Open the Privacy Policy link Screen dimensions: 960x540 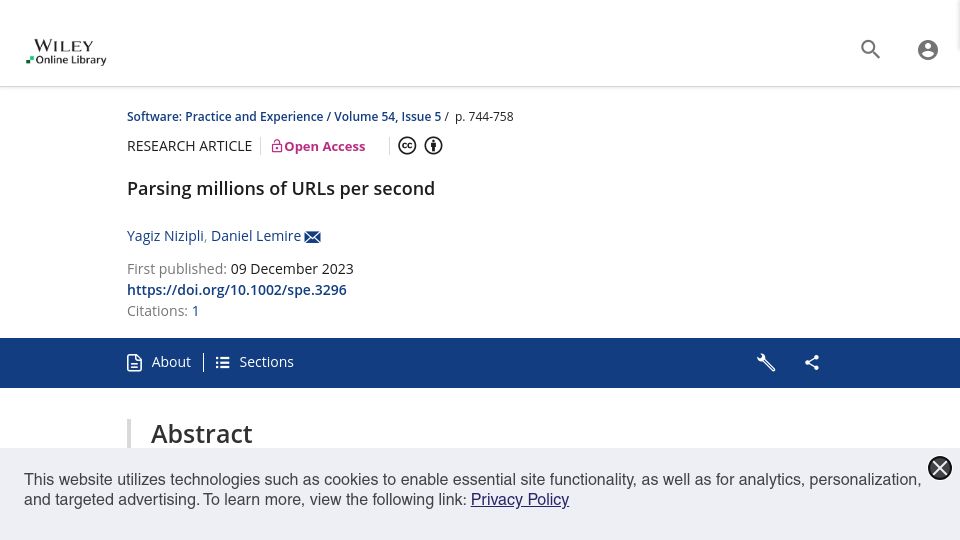(x=520, y=500)
